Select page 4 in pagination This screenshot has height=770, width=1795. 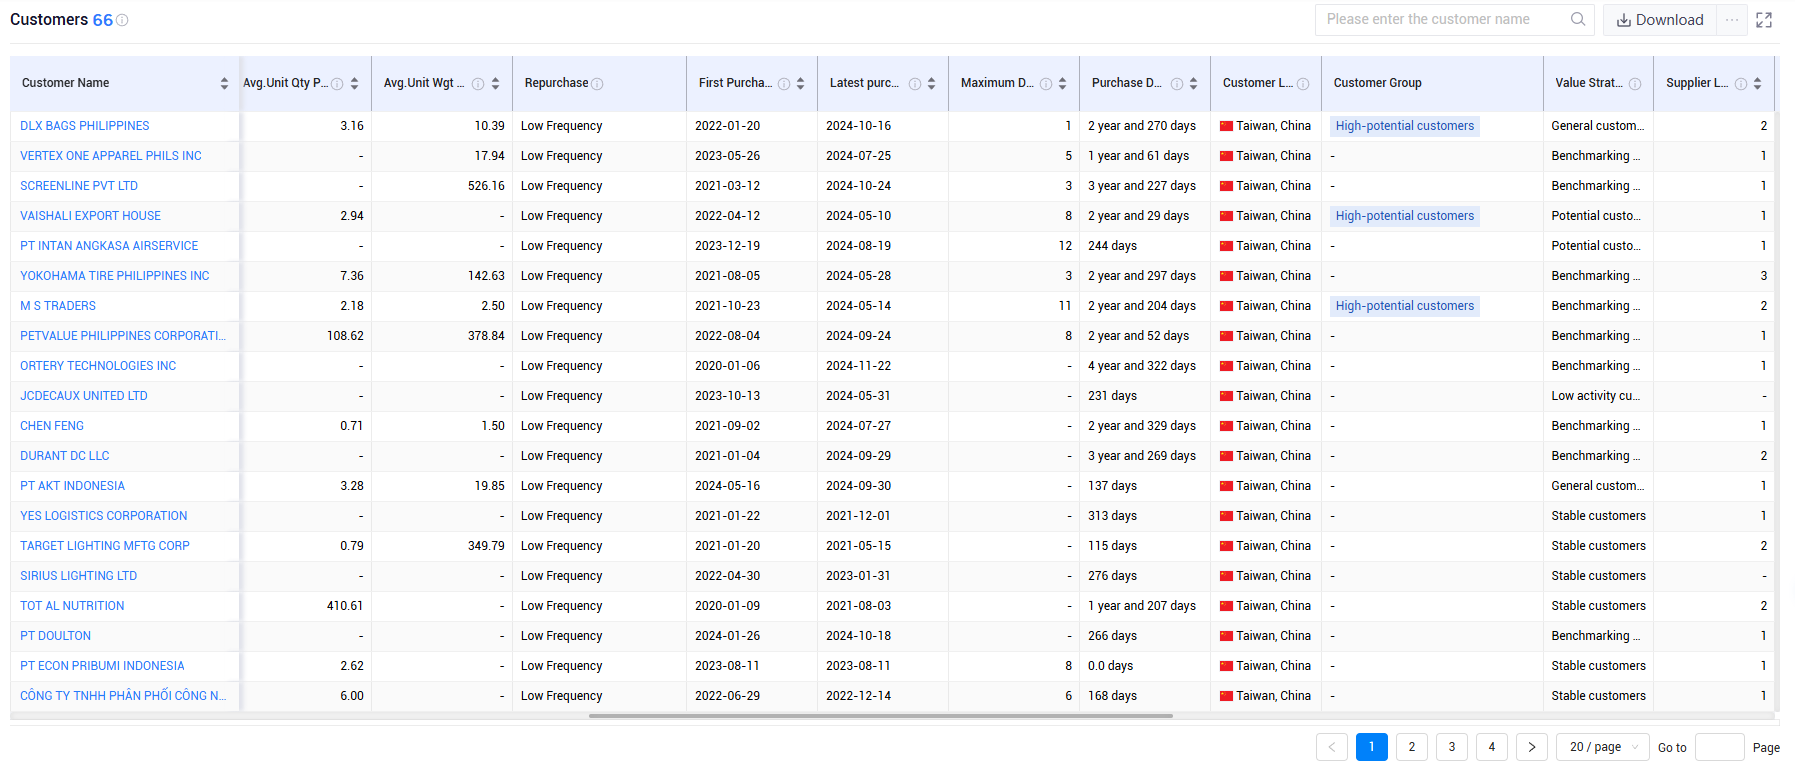coord(1492,747)
